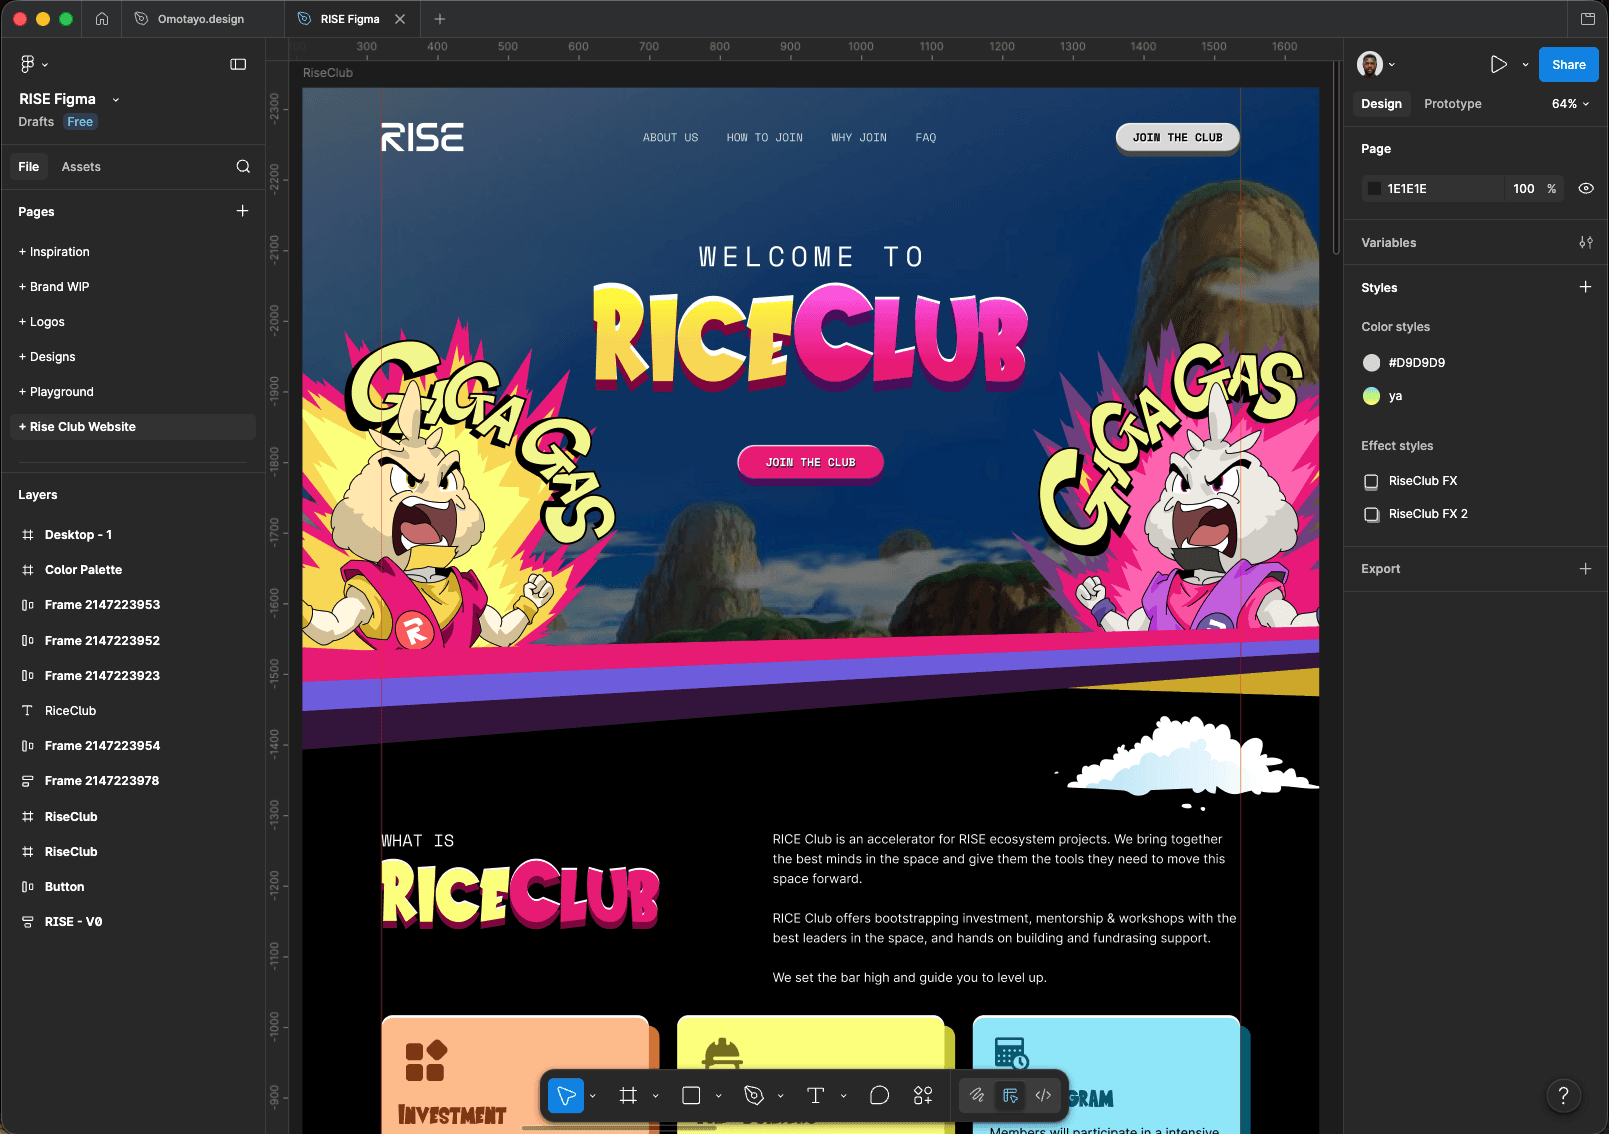
Task: Click the Free plan badge
Action: 80,122
